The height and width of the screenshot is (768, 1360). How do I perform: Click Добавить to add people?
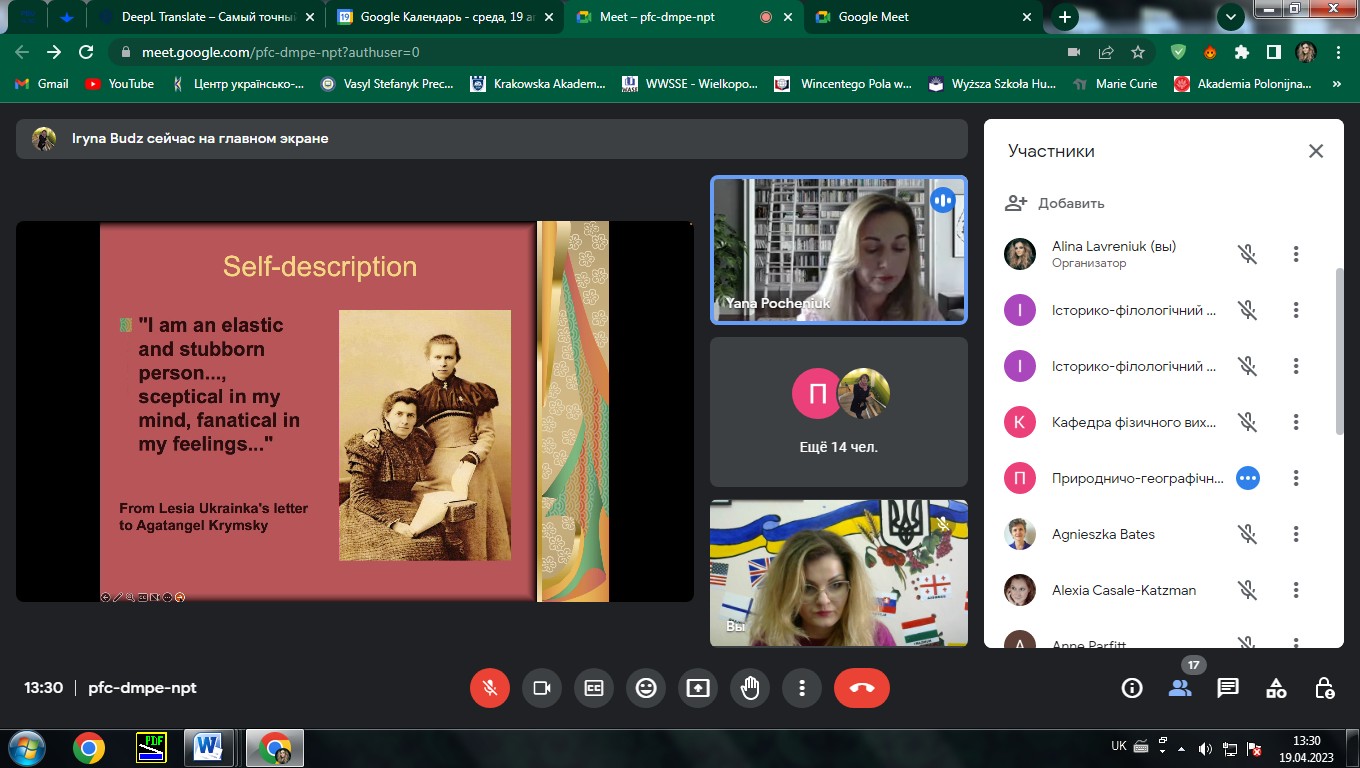1055,203
